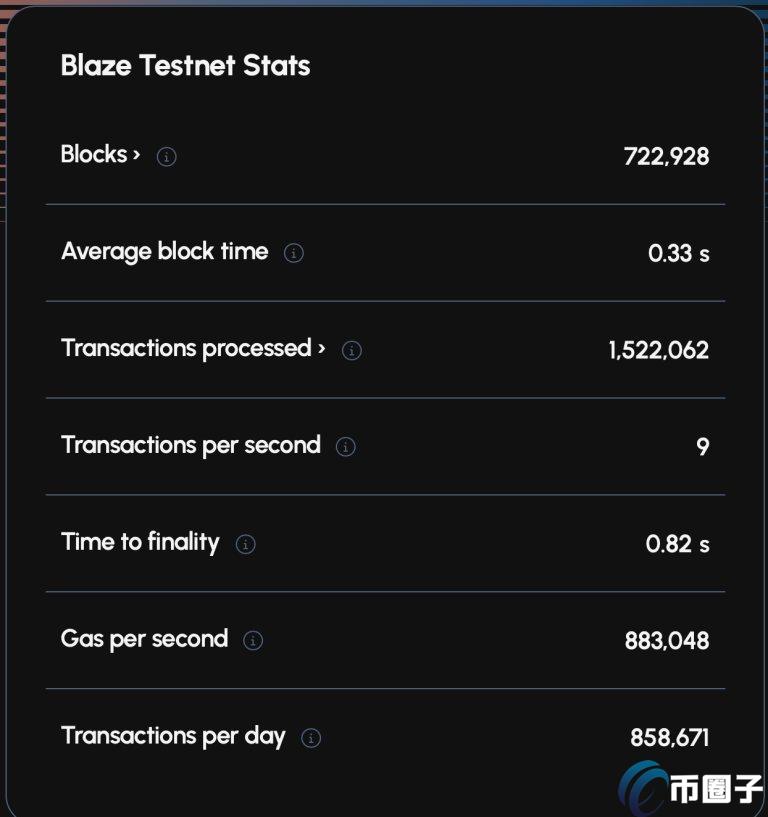Click the 1,522,062 transactions value
This screenshot has width=768, height=817.
click(x=659, y=350)
